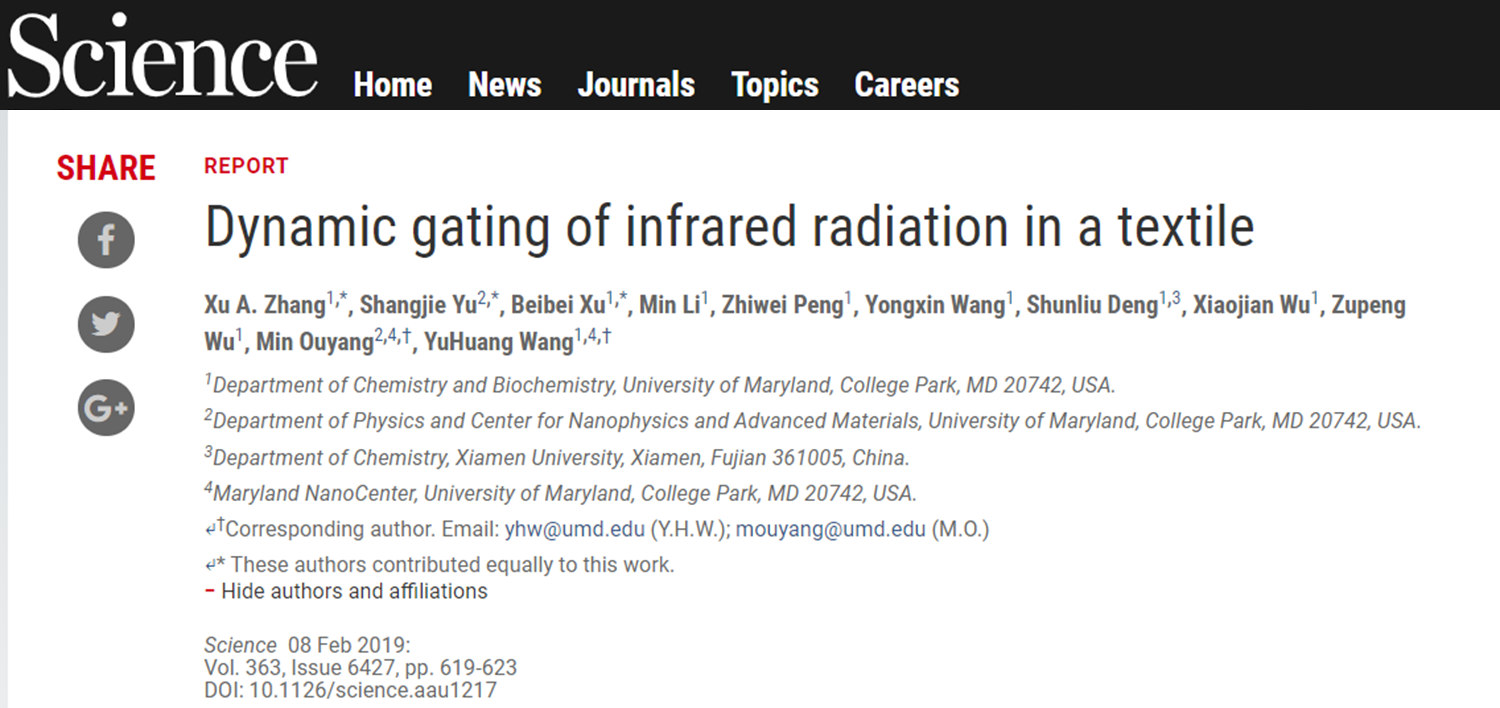
Task: Click the article title heading
Action: pyautogui.click(x=729, y=227)
